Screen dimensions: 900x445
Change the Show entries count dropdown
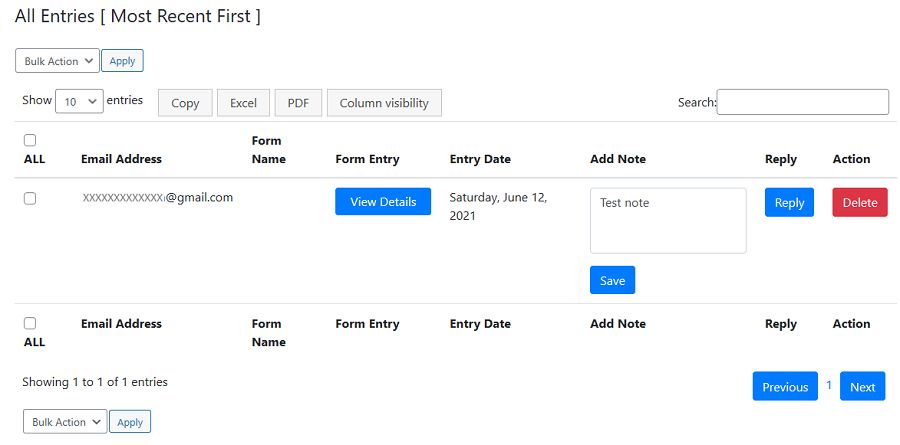[79, 101]
